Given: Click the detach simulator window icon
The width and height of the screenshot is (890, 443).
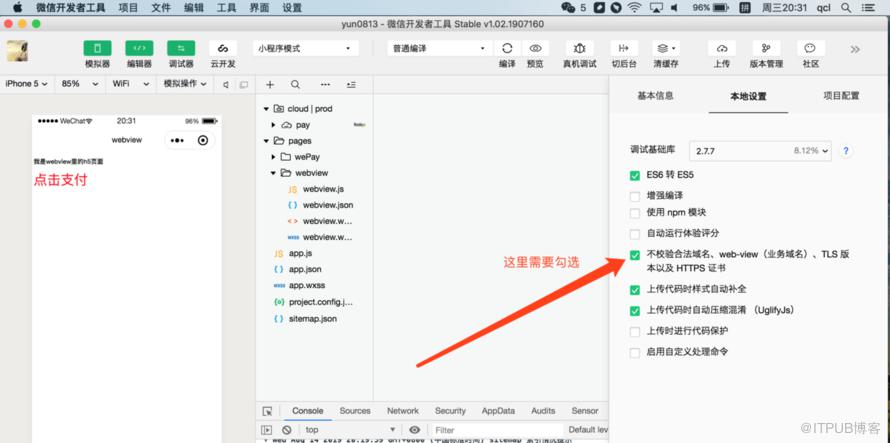Looking at the screenshot, I should 244,85.
